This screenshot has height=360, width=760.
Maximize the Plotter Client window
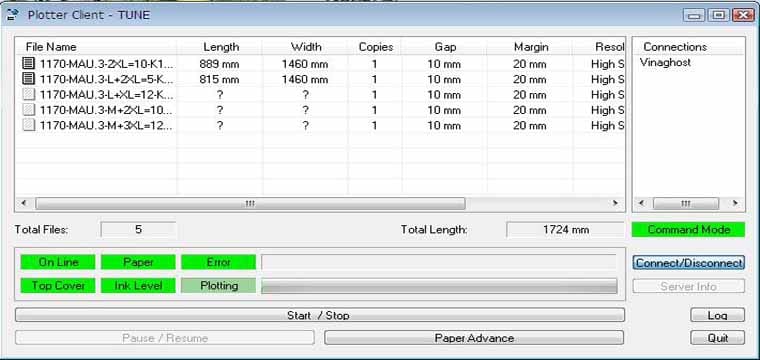coord(718,15)
